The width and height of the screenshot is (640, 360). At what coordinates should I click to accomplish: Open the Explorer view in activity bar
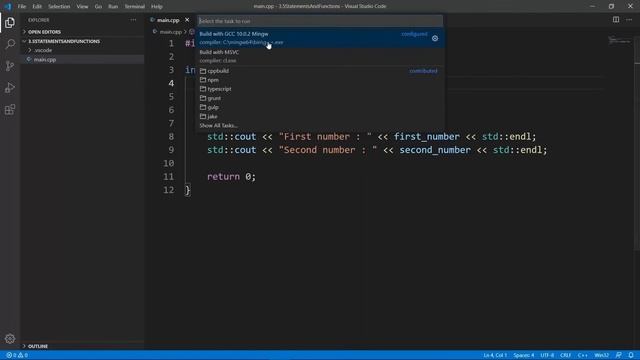(10, 23)
